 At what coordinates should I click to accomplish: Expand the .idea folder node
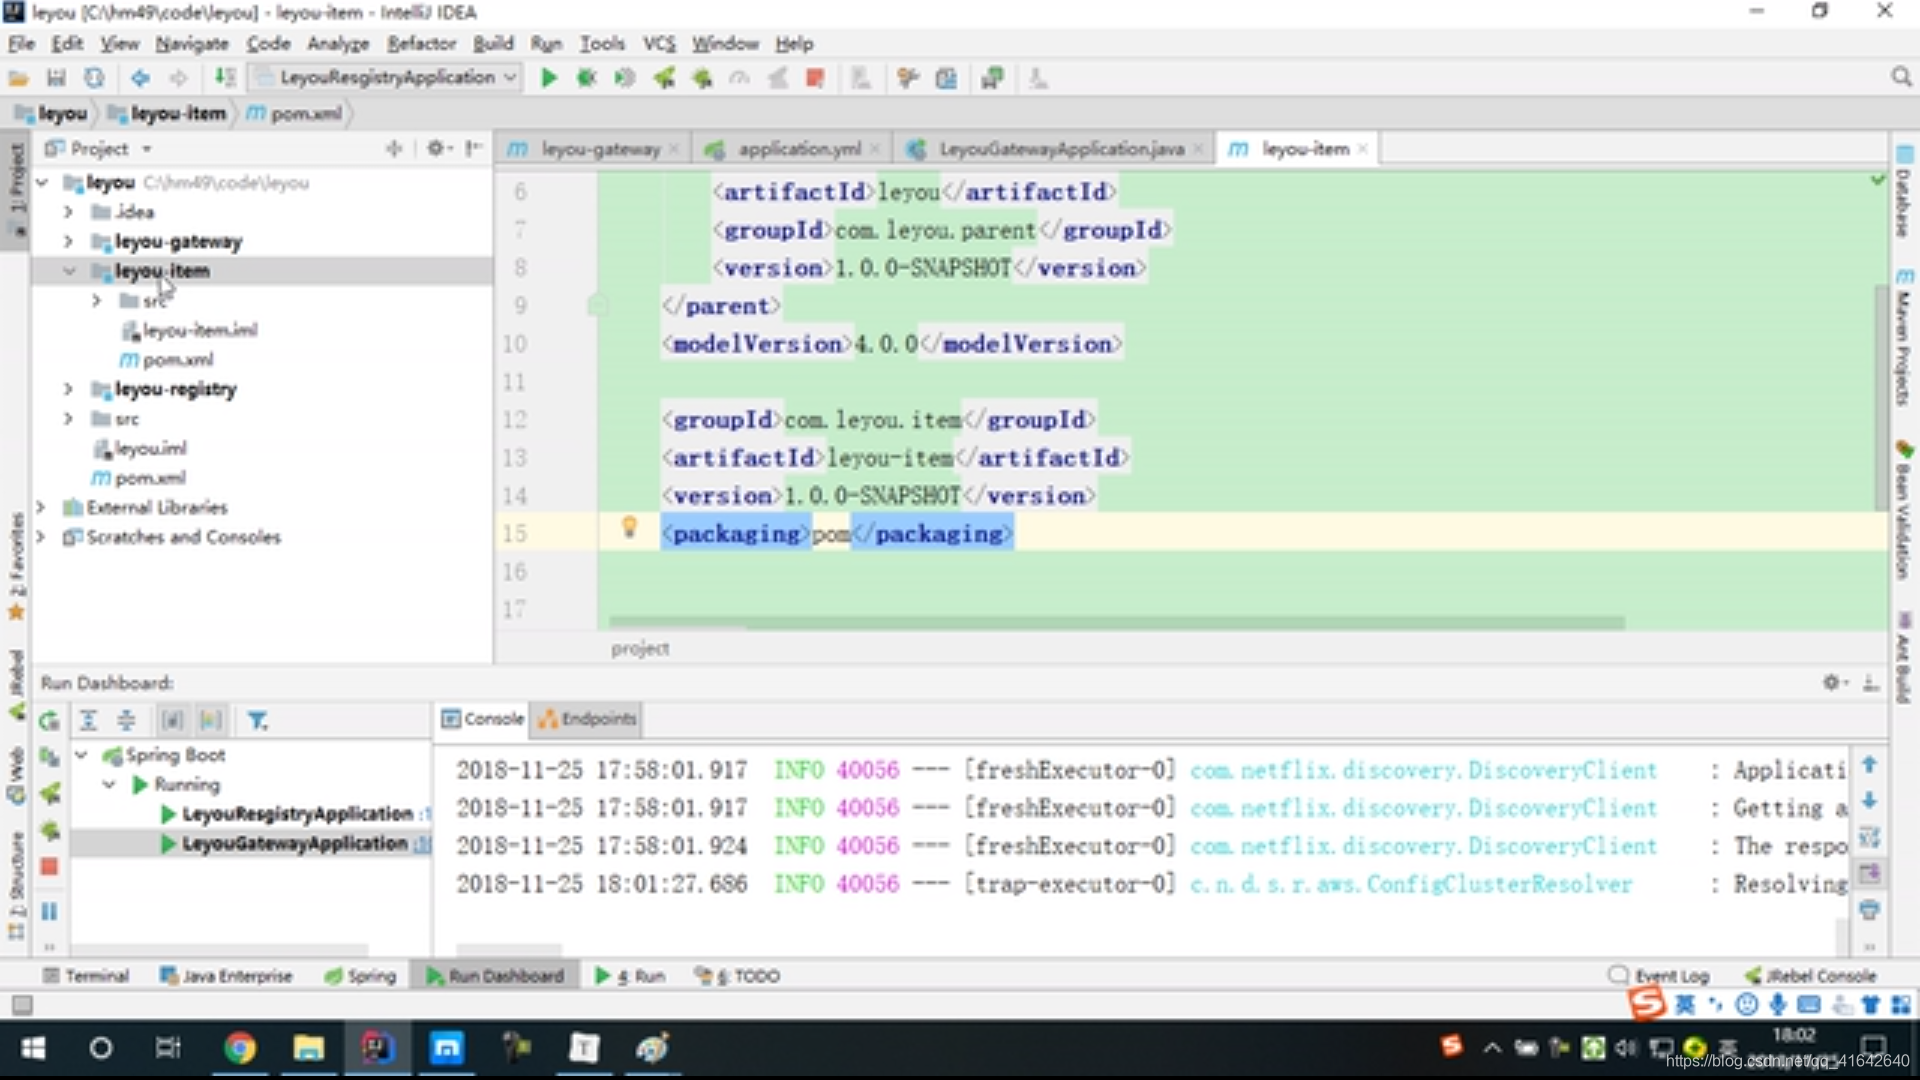68,212
